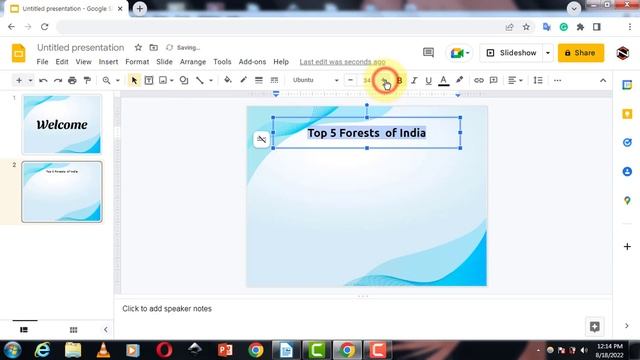Open the Insert menu
640x360 pixels.
pyautogui.click(x=108, y=62)
